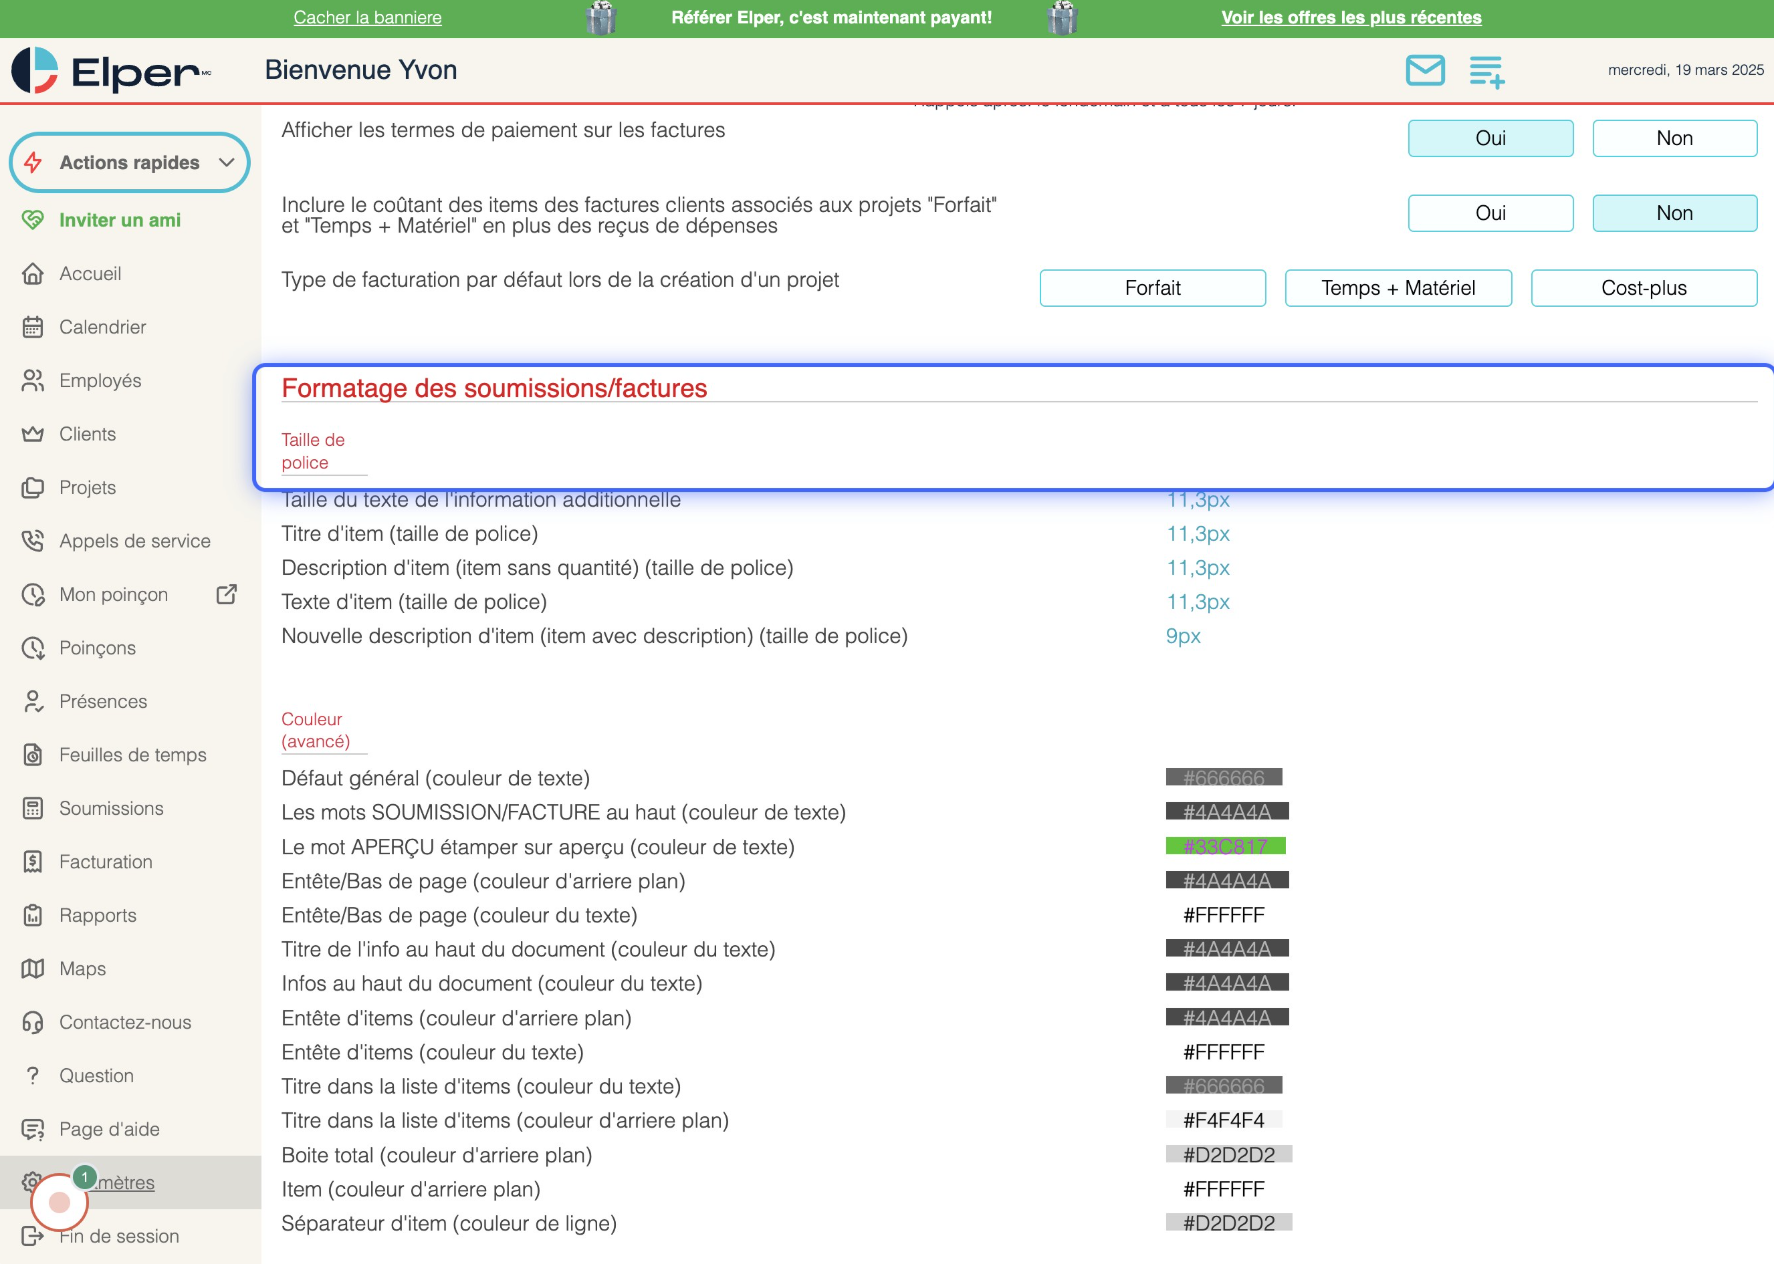
Task: Click the Fin de session logout icon
Action: (x=33, y=1236)
